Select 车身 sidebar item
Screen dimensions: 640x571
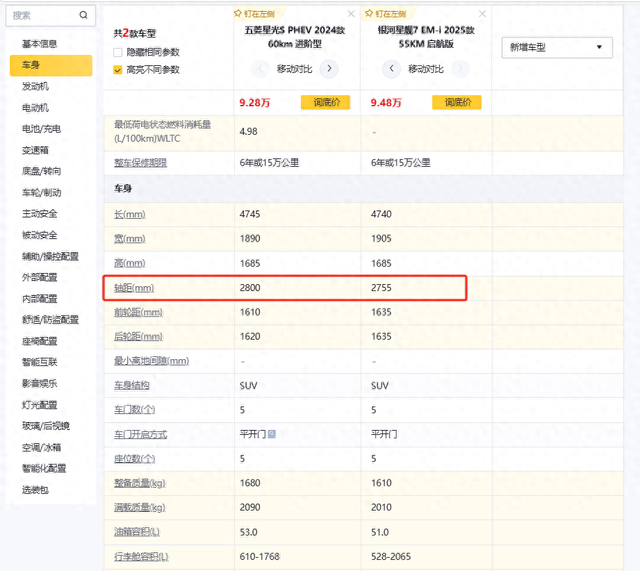pos(51,65)
